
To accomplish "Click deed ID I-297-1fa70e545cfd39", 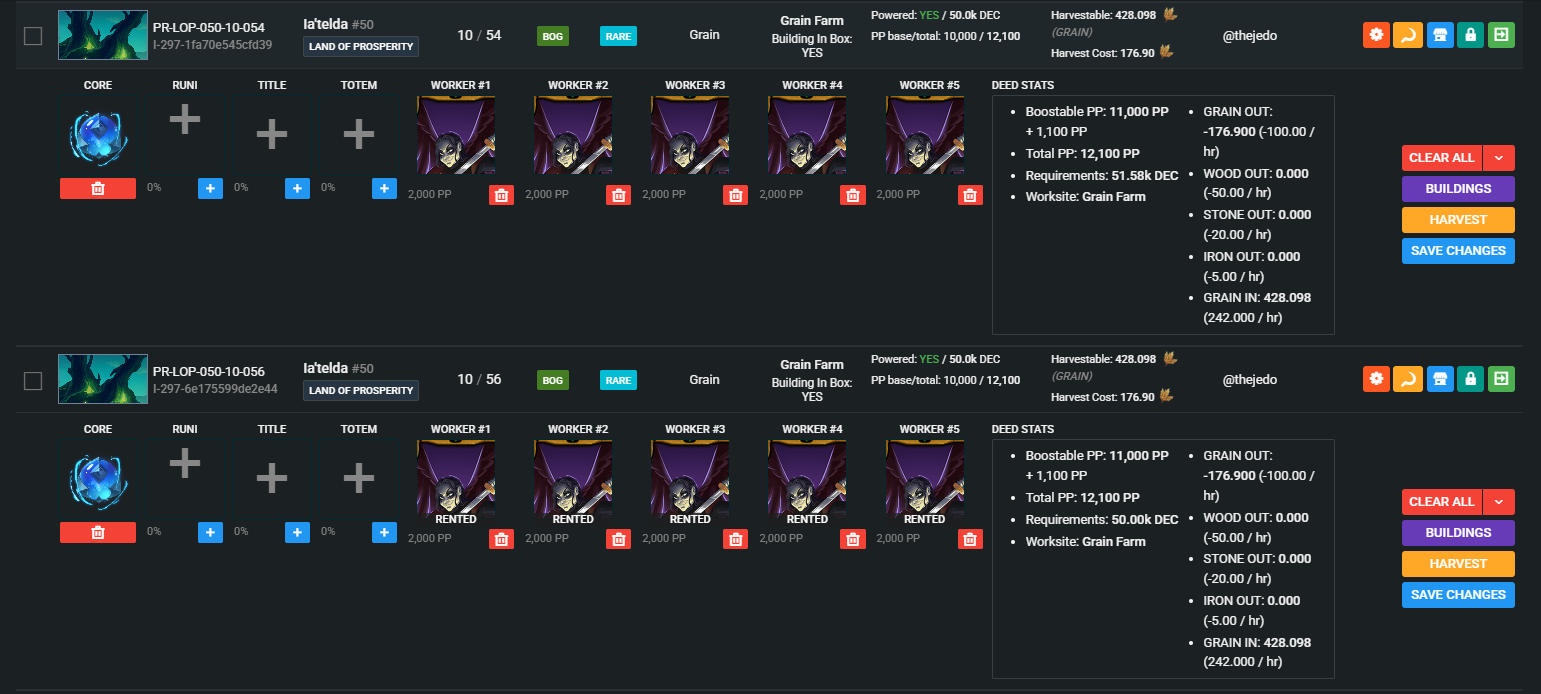I will (212, 44).
